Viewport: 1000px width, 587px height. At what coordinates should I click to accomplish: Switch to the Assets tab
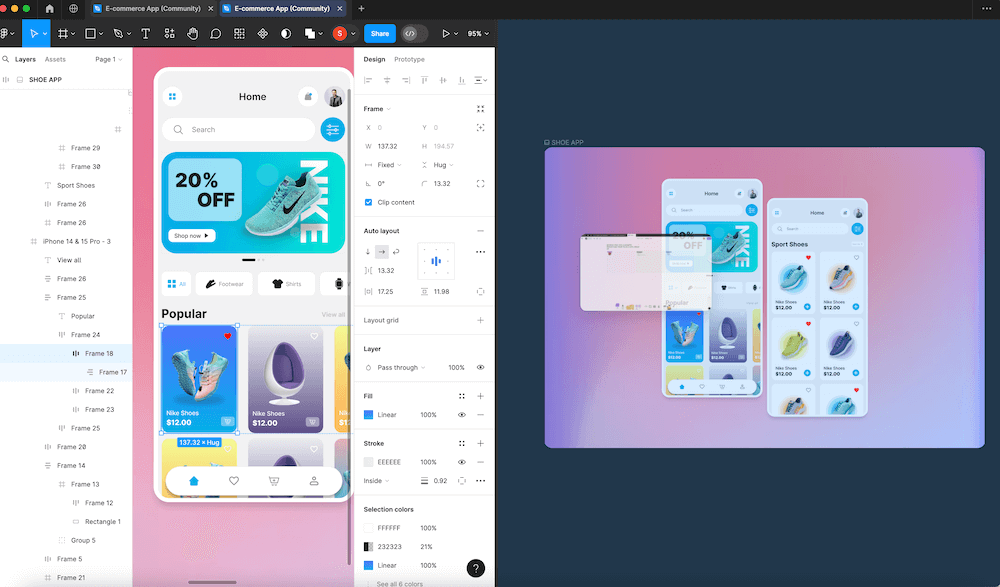pos(56,59)
